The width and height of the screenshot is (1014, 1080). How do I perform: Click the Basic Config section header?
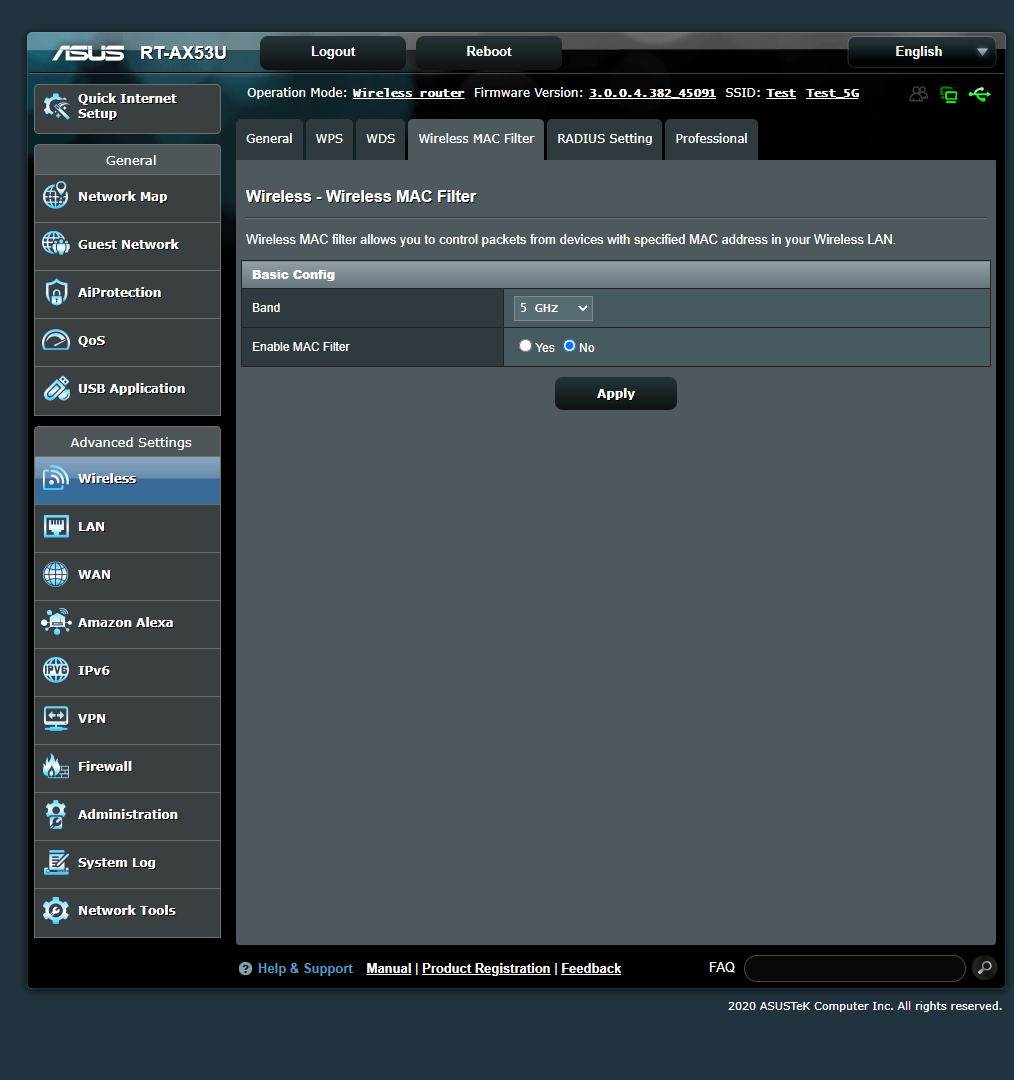pos(616,274)
